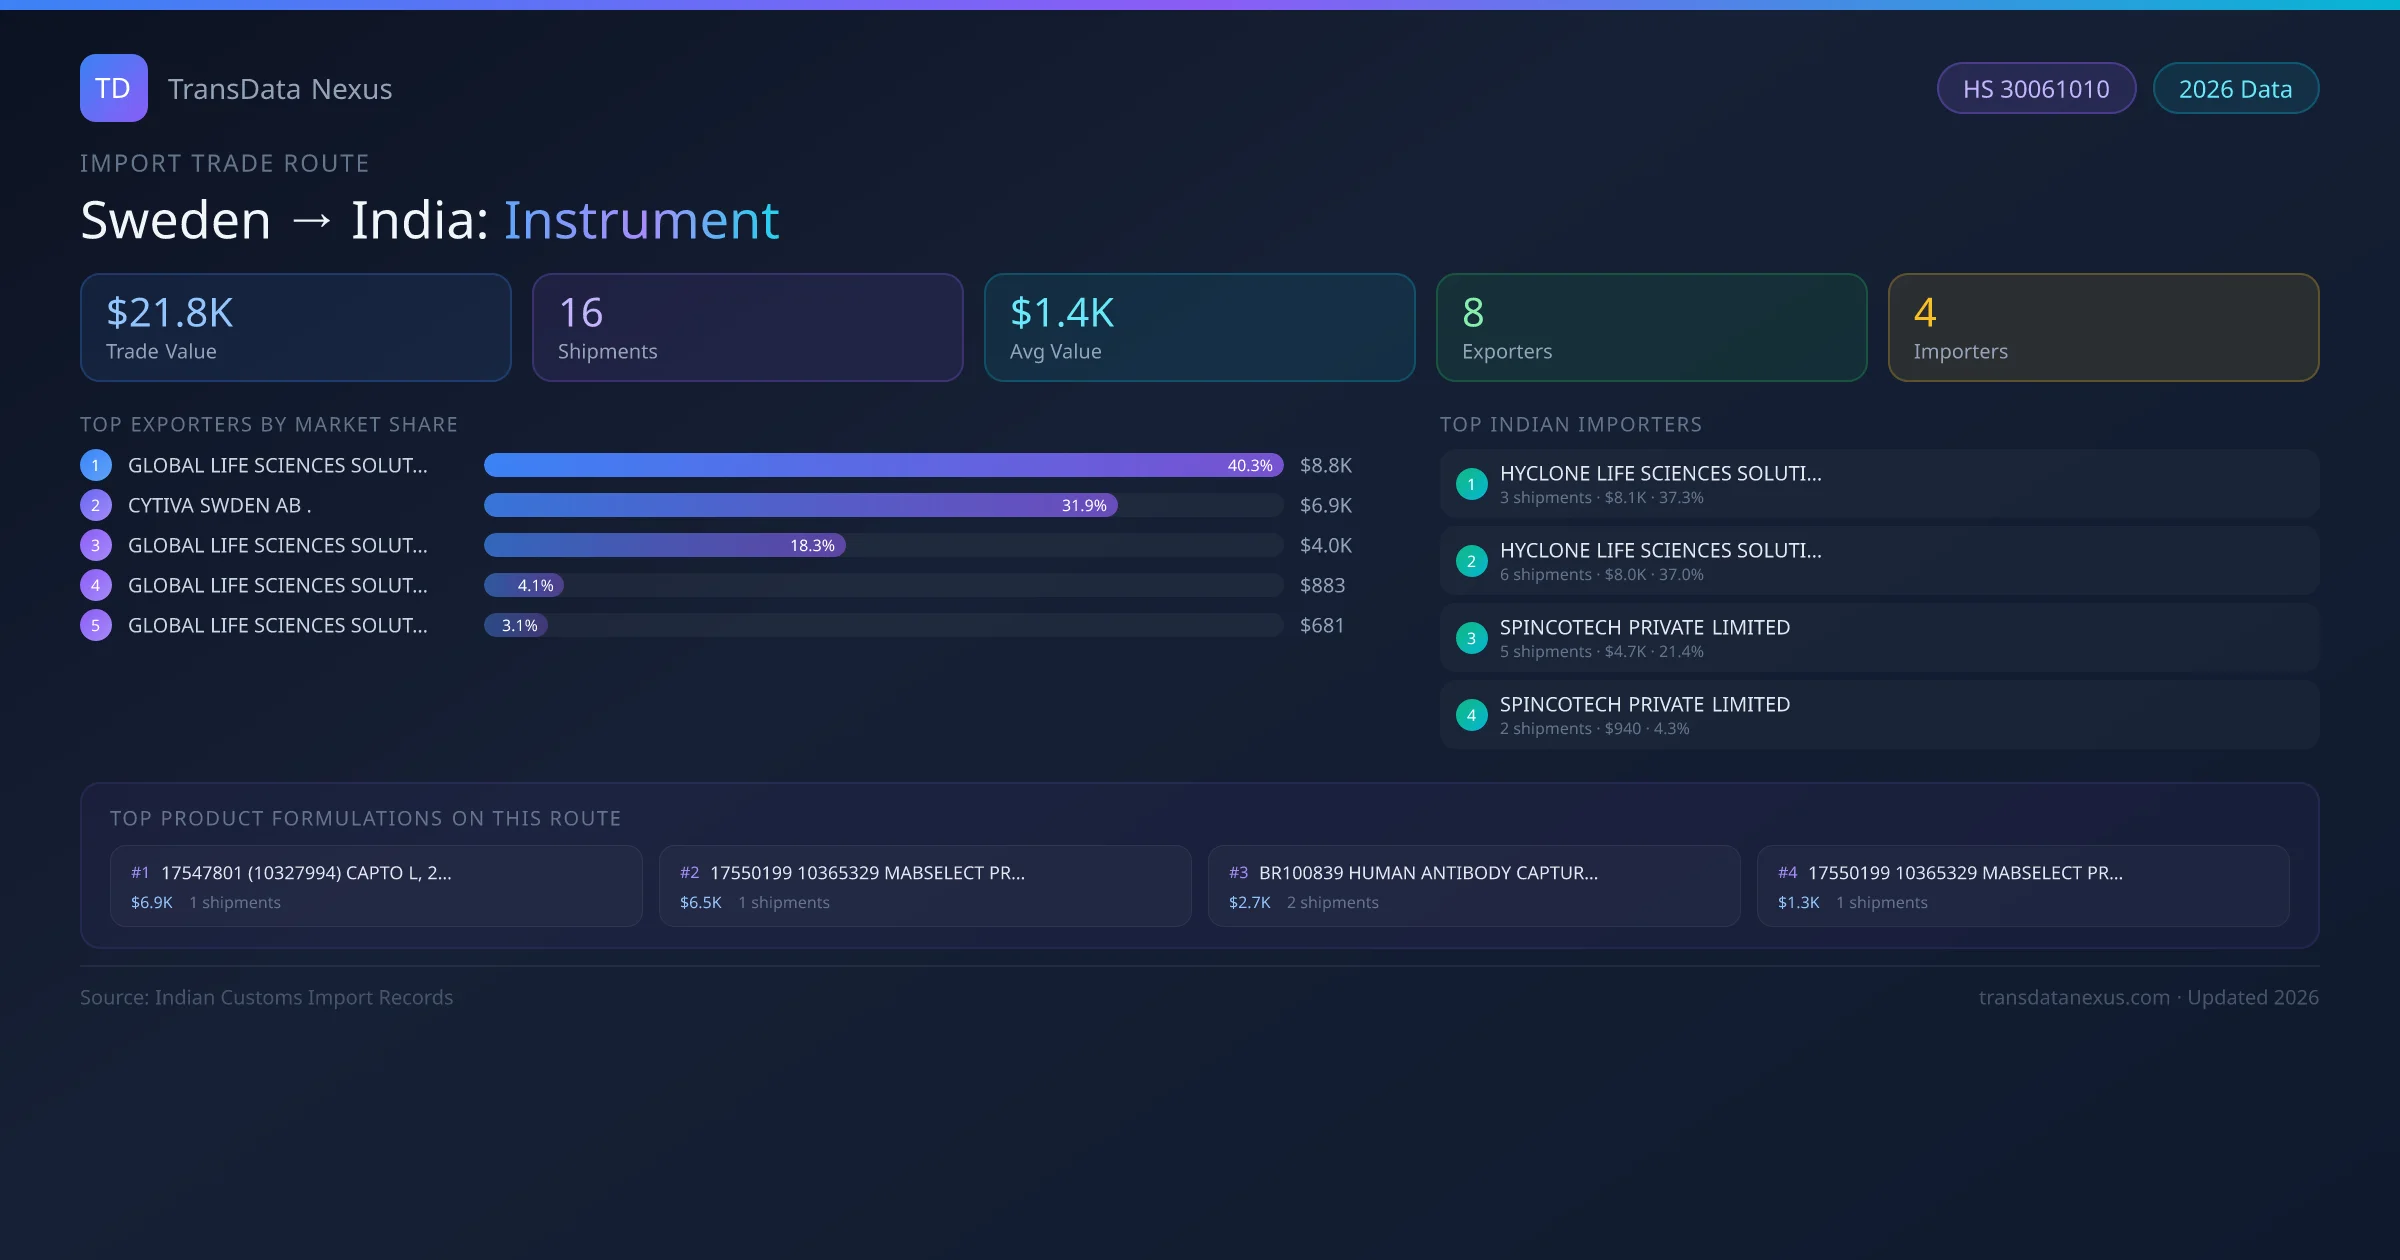Image resolution: width=2400 pixels, height=1260 pixels.
Task: Click the blue rank 1 exporter badge
Action: [96, 465]
